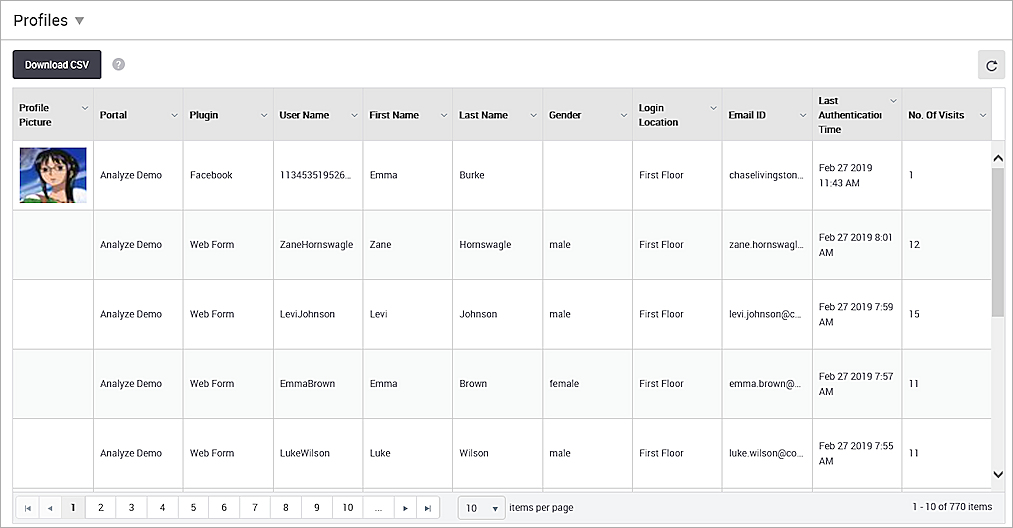
Task: Click the levi.johnson email cell
Action: click(767, 314)
